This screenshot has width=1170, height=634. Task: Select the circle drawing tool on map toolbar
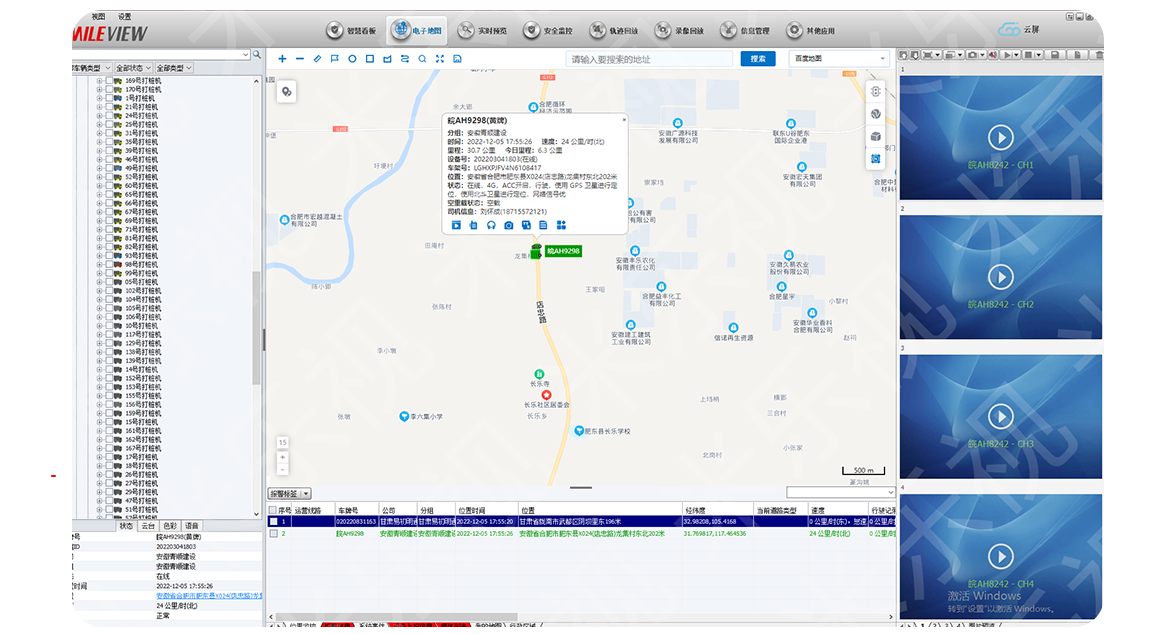pyautogui.click(x=352, y=59)
